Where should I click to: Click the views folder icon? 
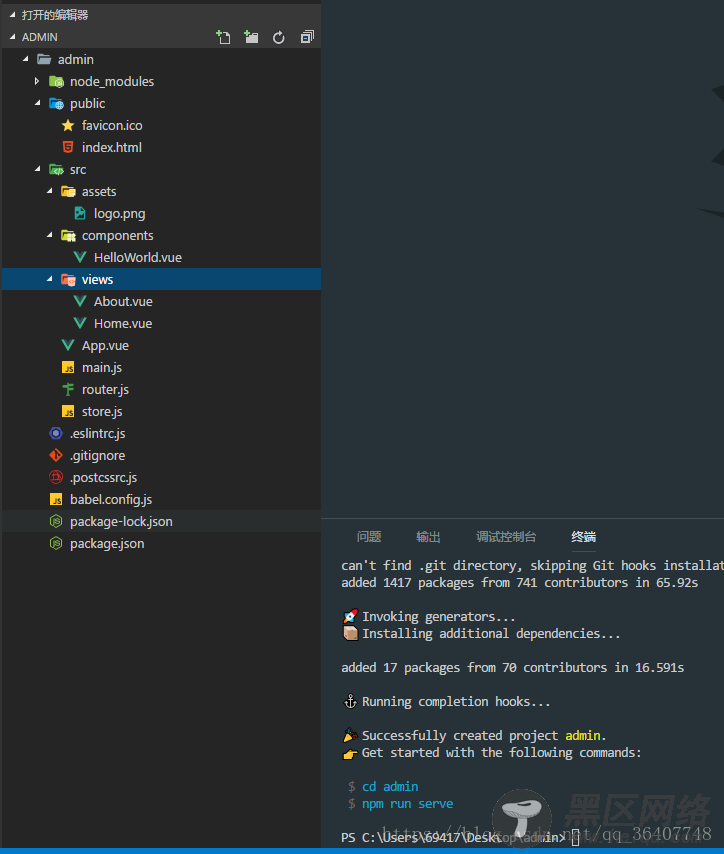click(x=68, y=279)
